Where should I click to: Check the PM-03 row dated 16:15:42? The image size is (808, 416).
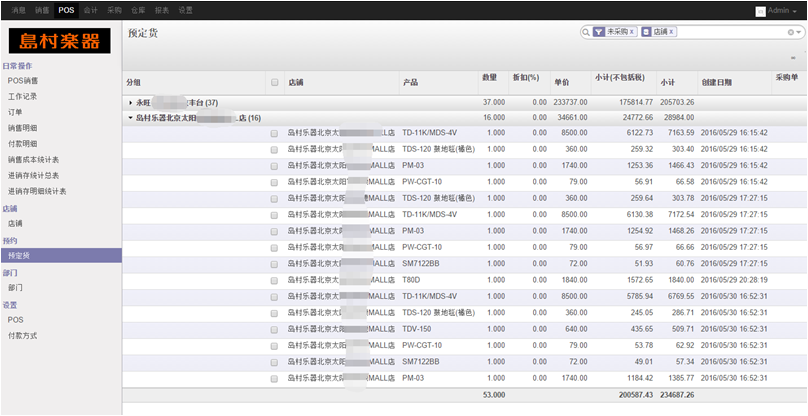[x=274, y=167]
